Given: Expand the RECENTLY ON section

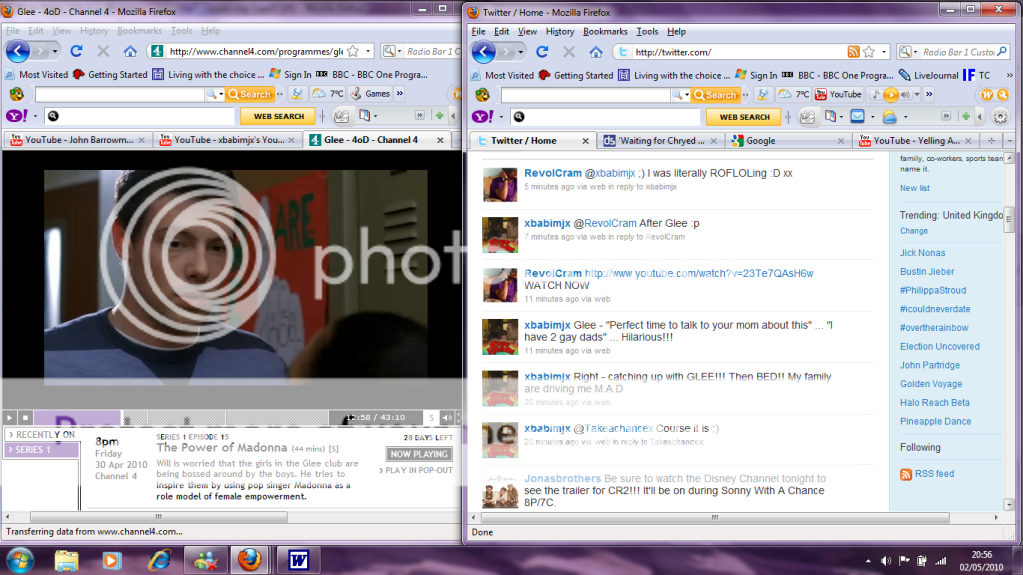Looking at the screenshot, I should 40,435.
